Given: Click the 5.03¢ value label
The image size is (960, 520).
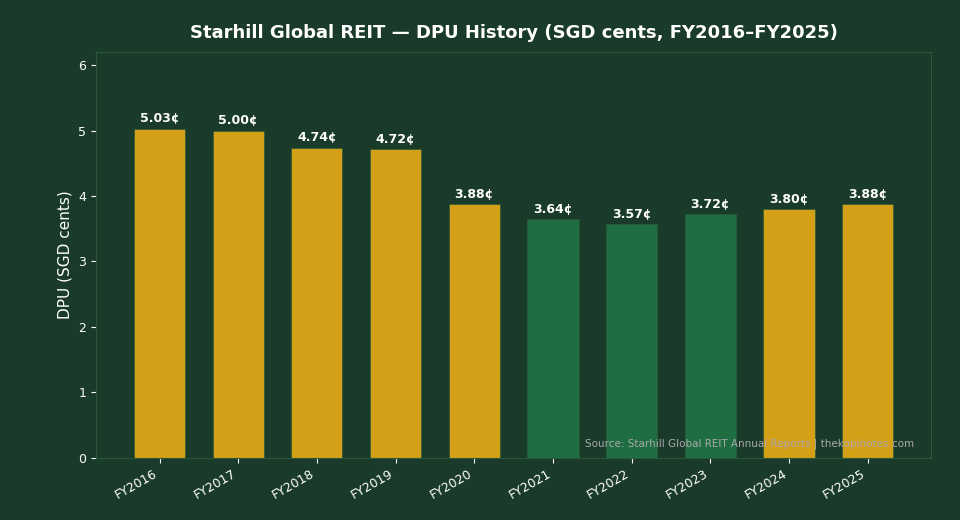Looking at the screenshot, I should tap(159, 118).
